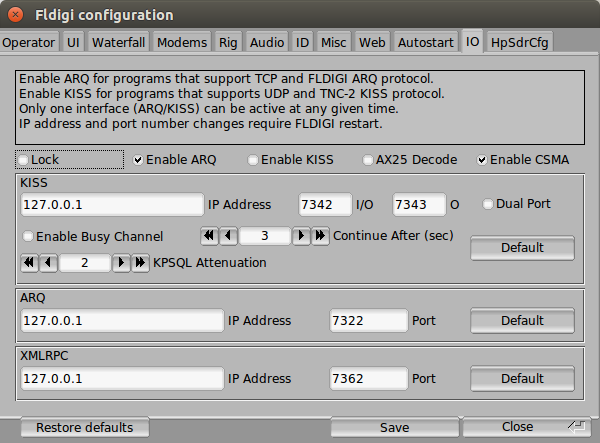Increase KPSQL Attenuation by one step
The image size is (600, 443).
[x=120, y=263]
